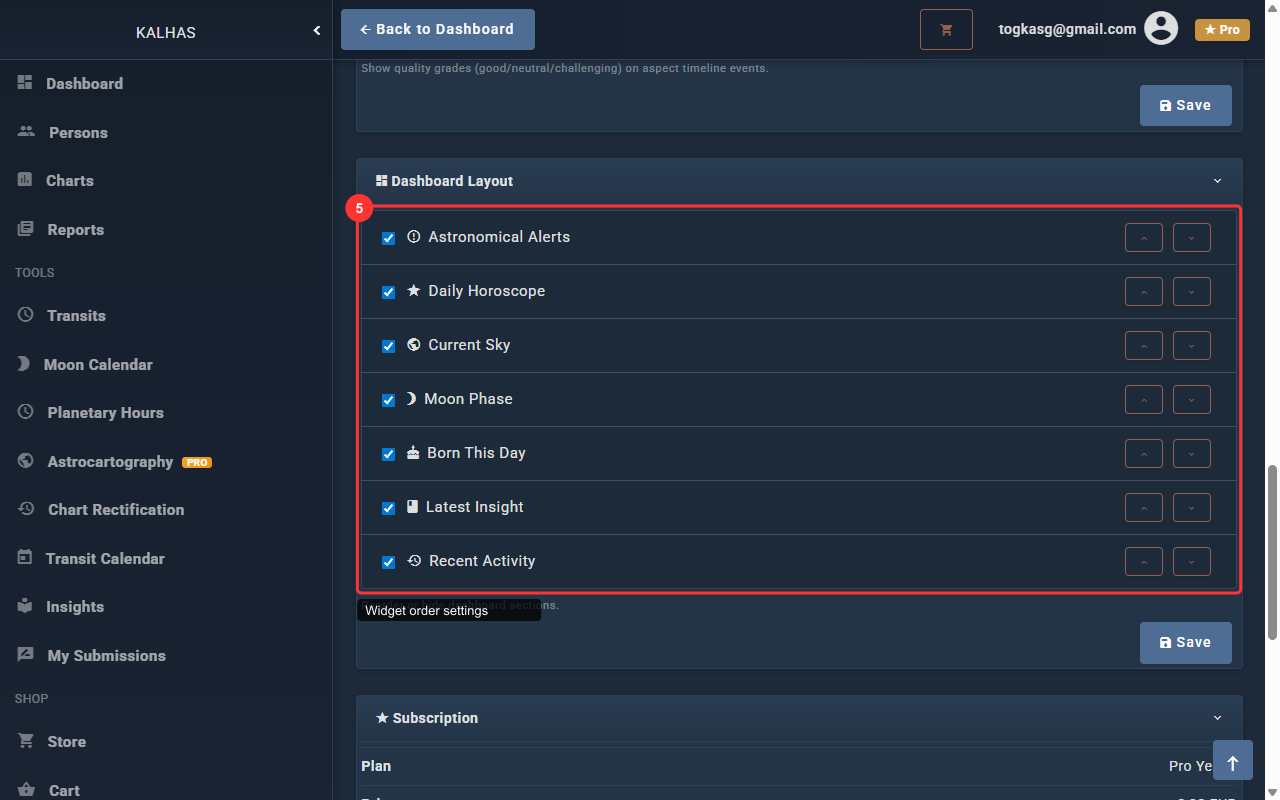Open Moon Calendar from the sidebar
Screen dimensions: 1280x800
click(x=98, y=365)
